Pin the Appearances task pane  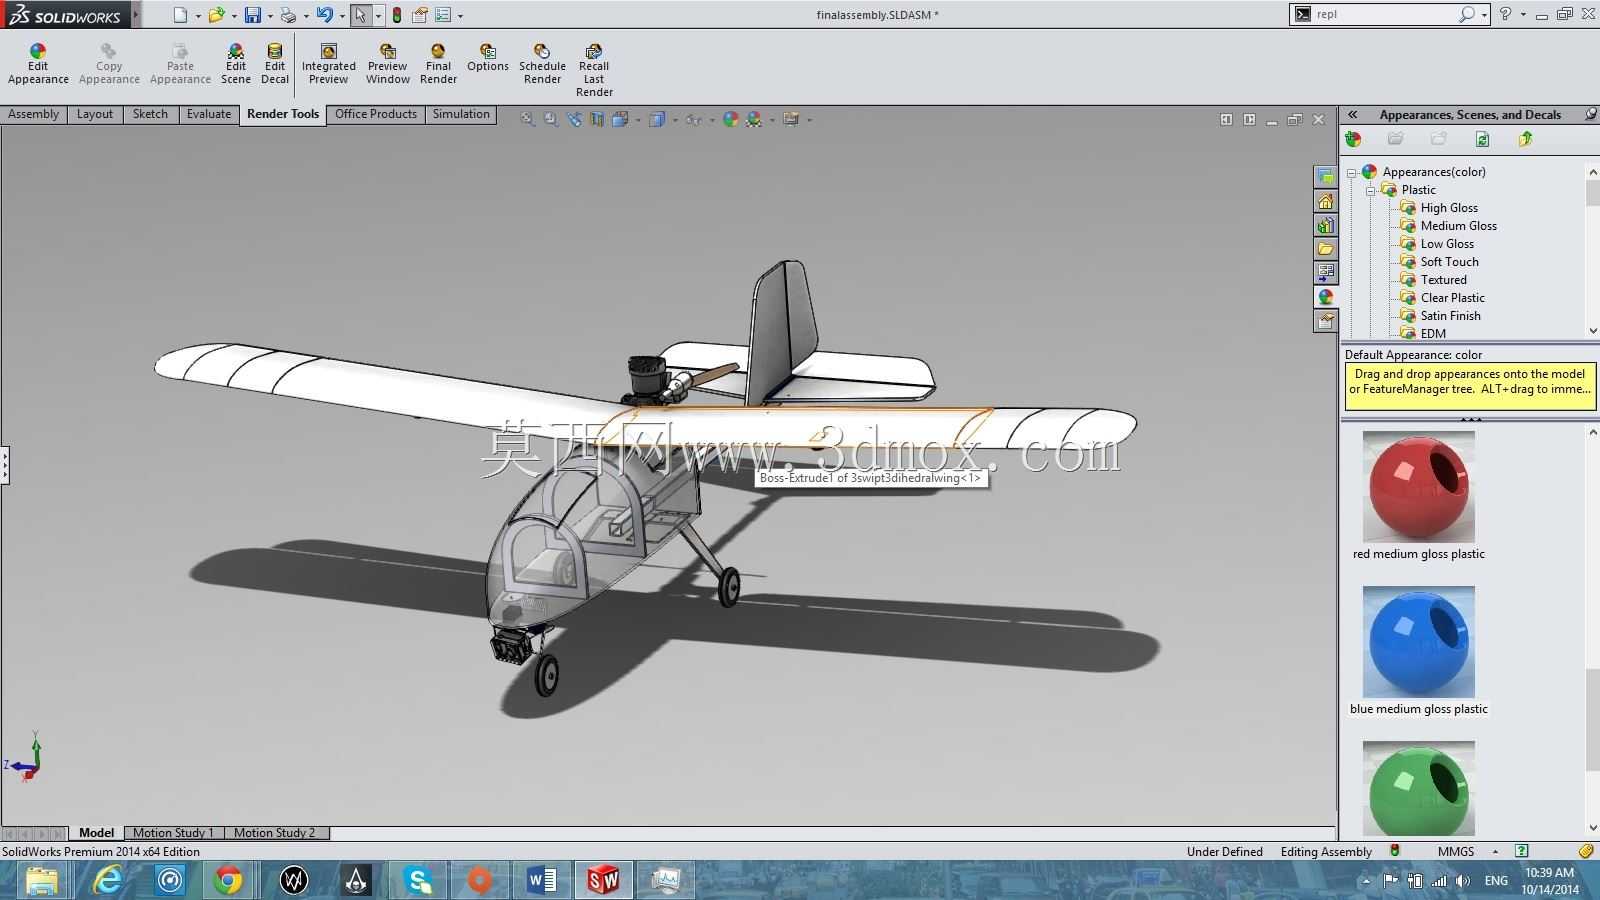tap(1590, 115)
